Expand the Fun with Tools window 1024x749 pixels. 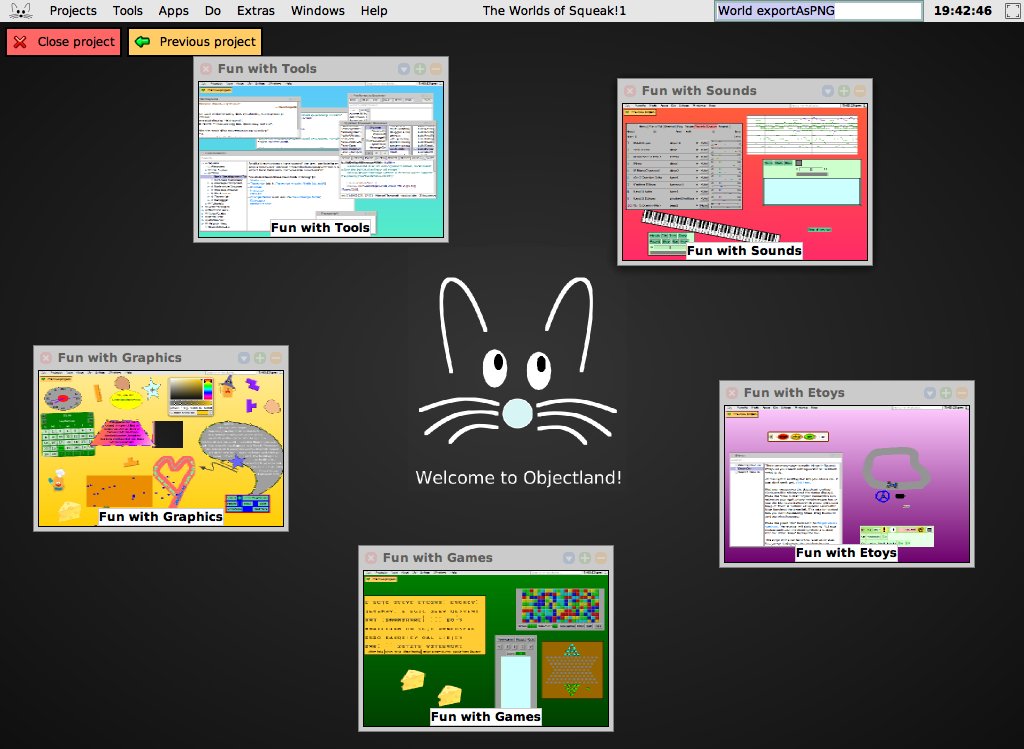click(x=420, y=69)
